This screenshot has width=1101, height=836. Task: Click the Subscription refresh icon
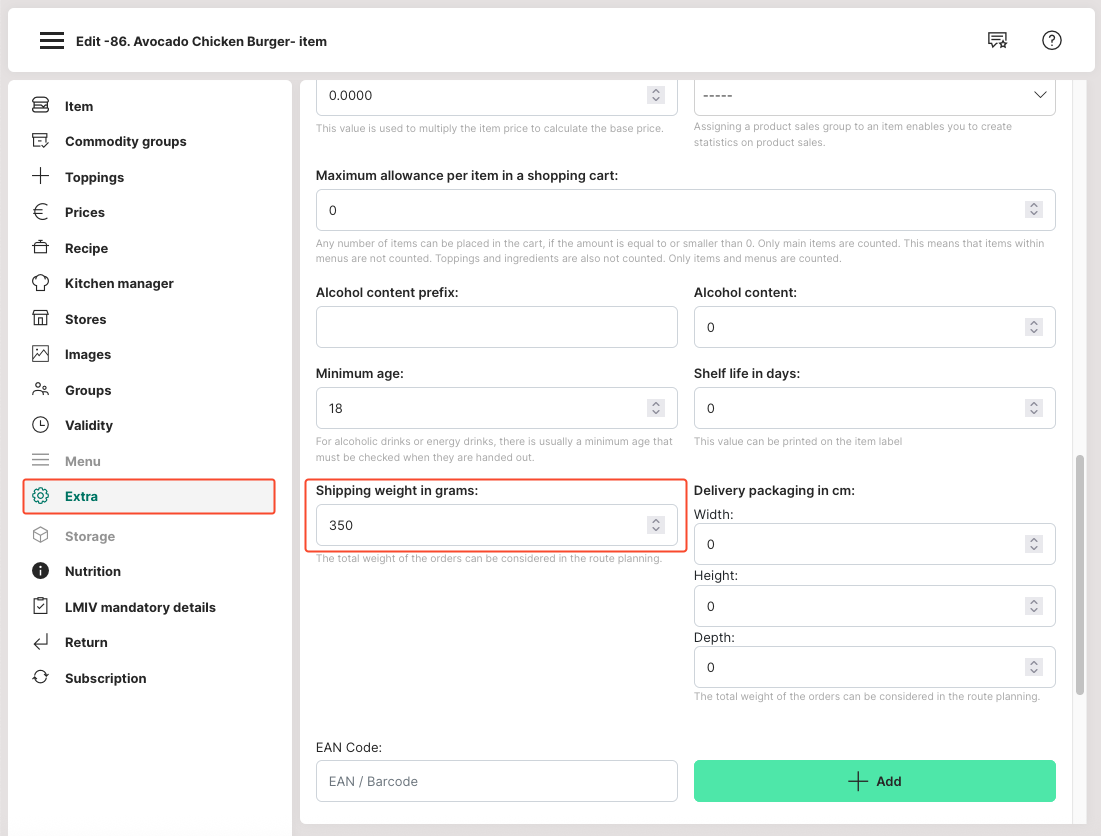[x=40, y=678]
